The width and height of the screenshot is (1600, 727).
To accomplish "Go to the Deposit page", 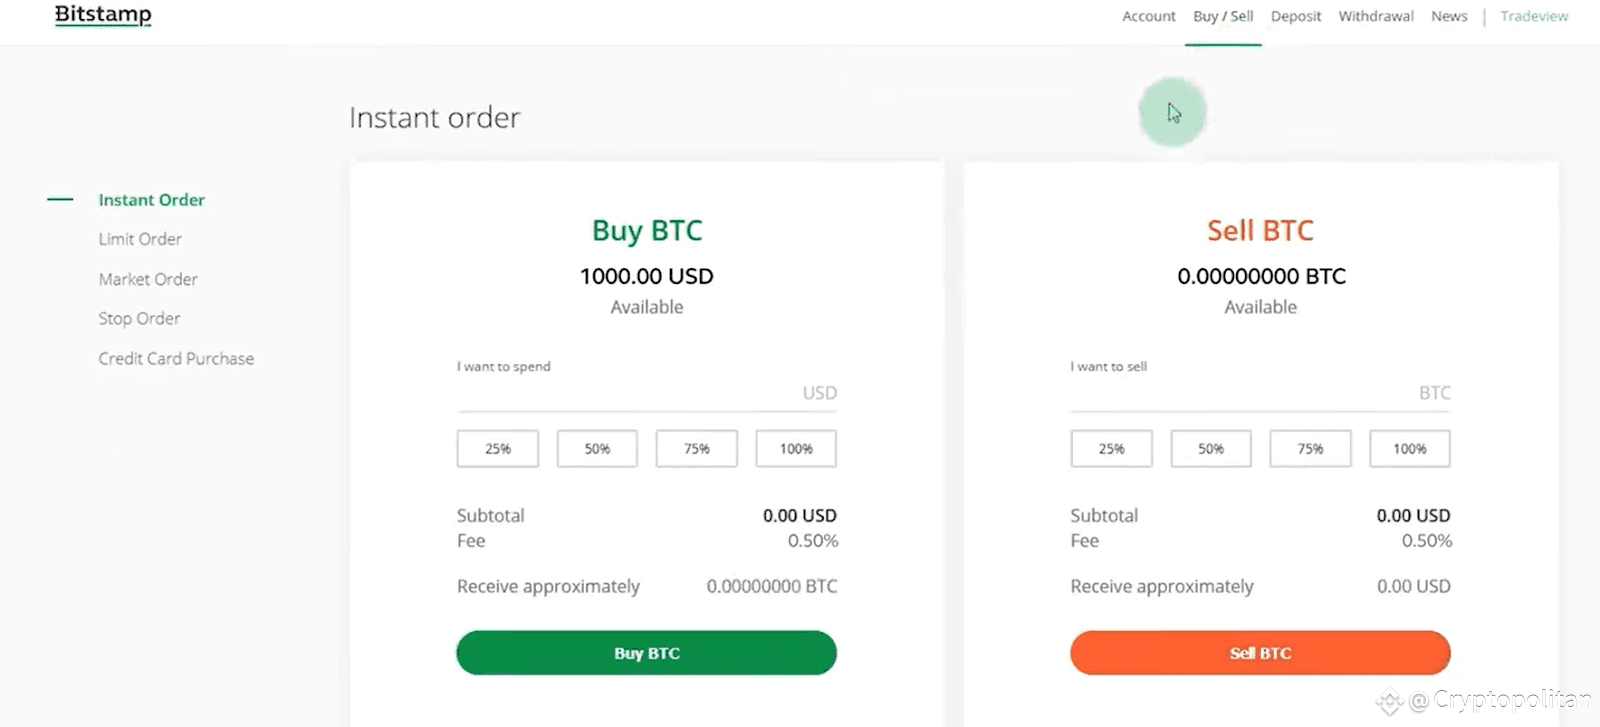I will pos(1296,16).
